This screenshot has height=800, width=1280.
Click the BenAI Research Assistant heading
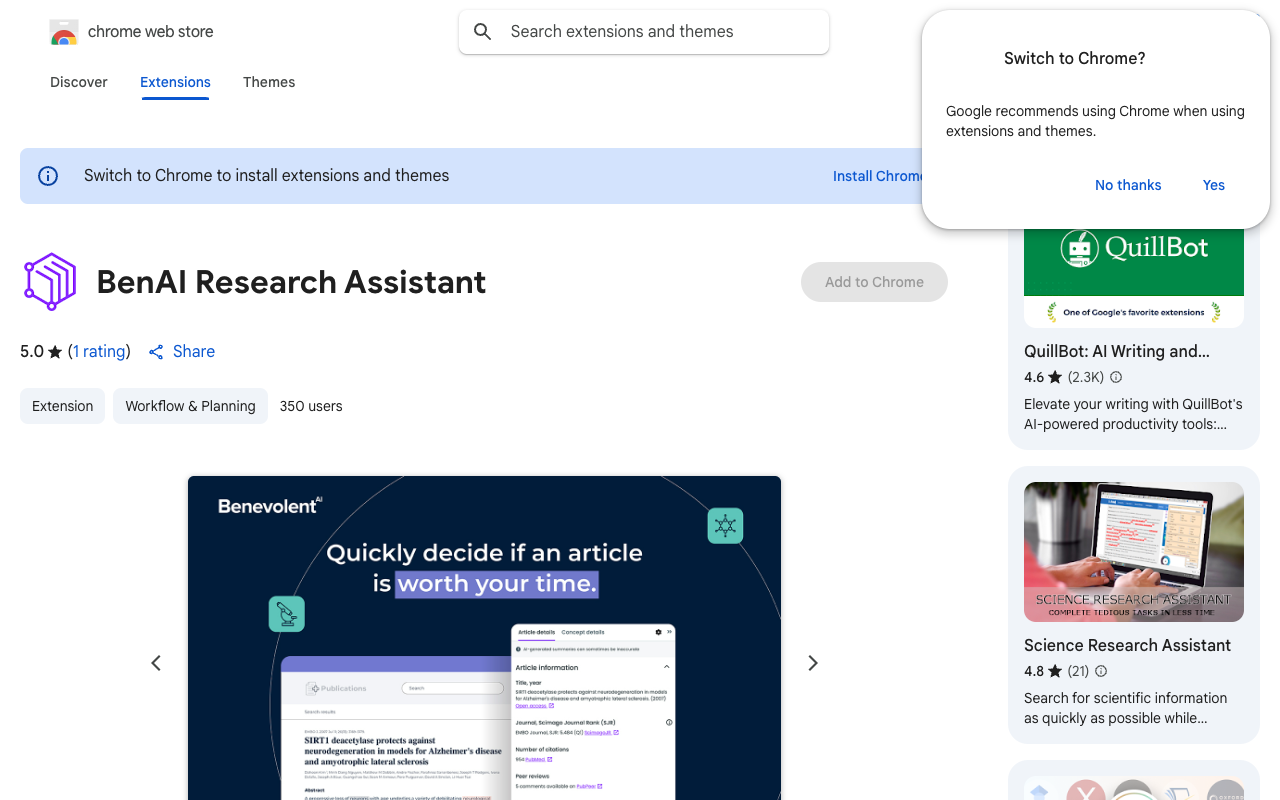pyautogui.click(x=291, y=282)
